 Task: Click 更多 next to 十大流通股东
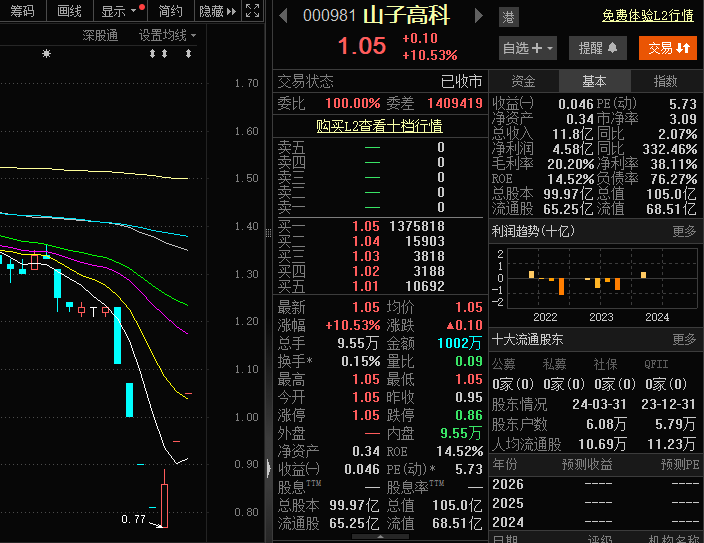(684, 340)
